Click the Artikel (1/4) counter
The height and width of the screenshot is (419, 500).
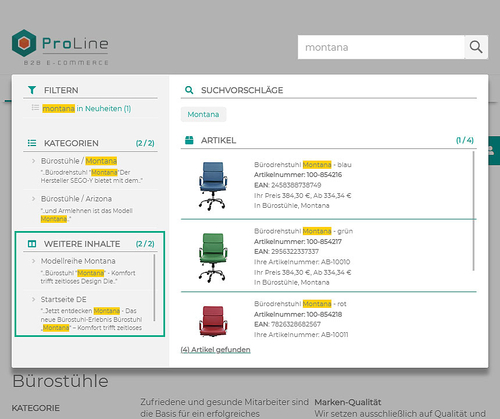point(465,140)
